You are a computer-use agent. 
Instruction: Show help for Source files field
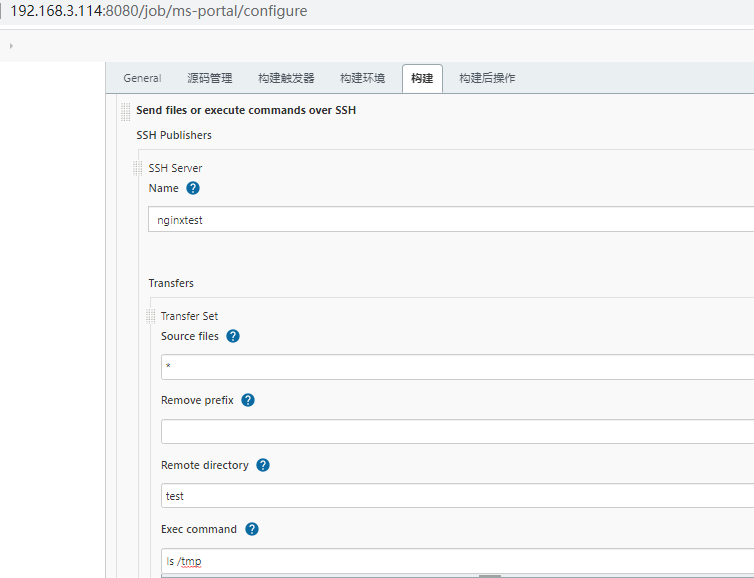coord(233,336)
